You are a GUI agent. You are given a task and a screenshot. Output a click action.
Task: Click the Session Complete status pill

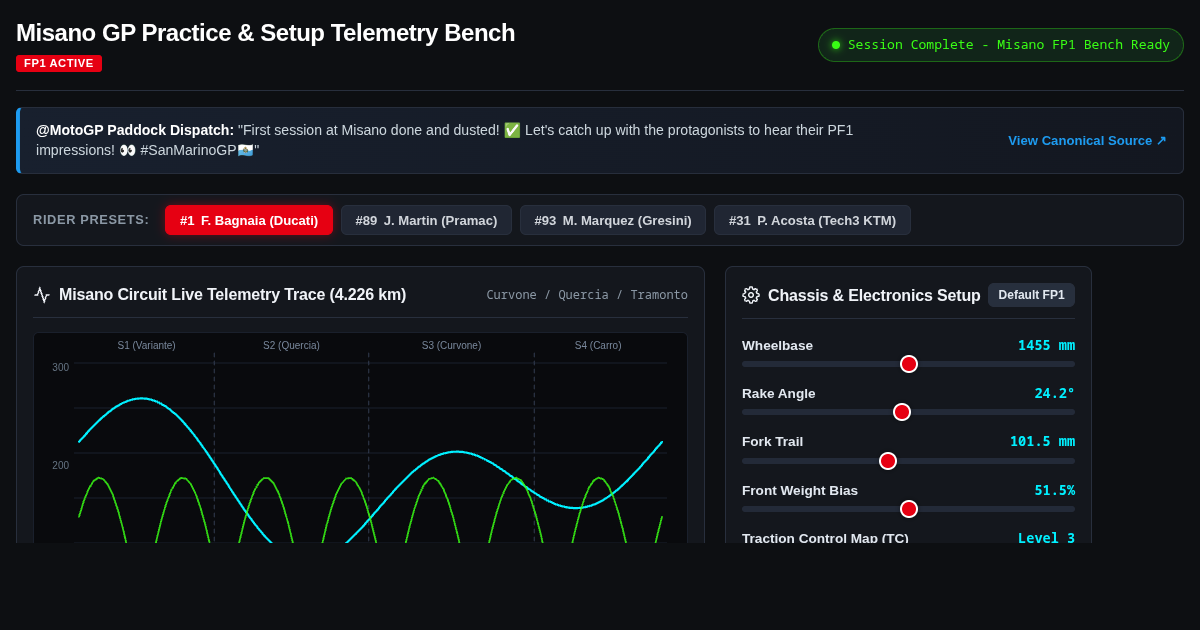pos(1001,45)
